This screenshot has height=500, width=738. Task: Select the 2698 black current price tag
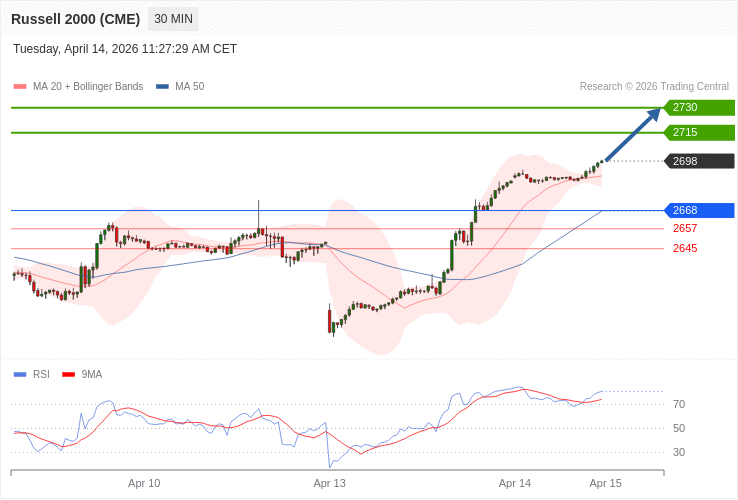pos(698,161)
